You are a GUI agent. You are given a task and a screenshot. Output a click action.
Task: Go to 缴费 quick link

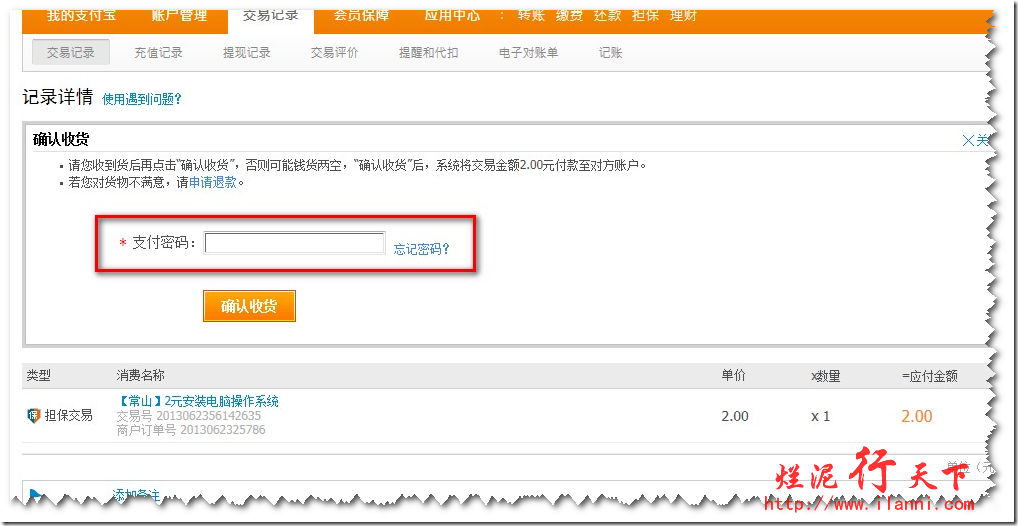coord(569,16)
